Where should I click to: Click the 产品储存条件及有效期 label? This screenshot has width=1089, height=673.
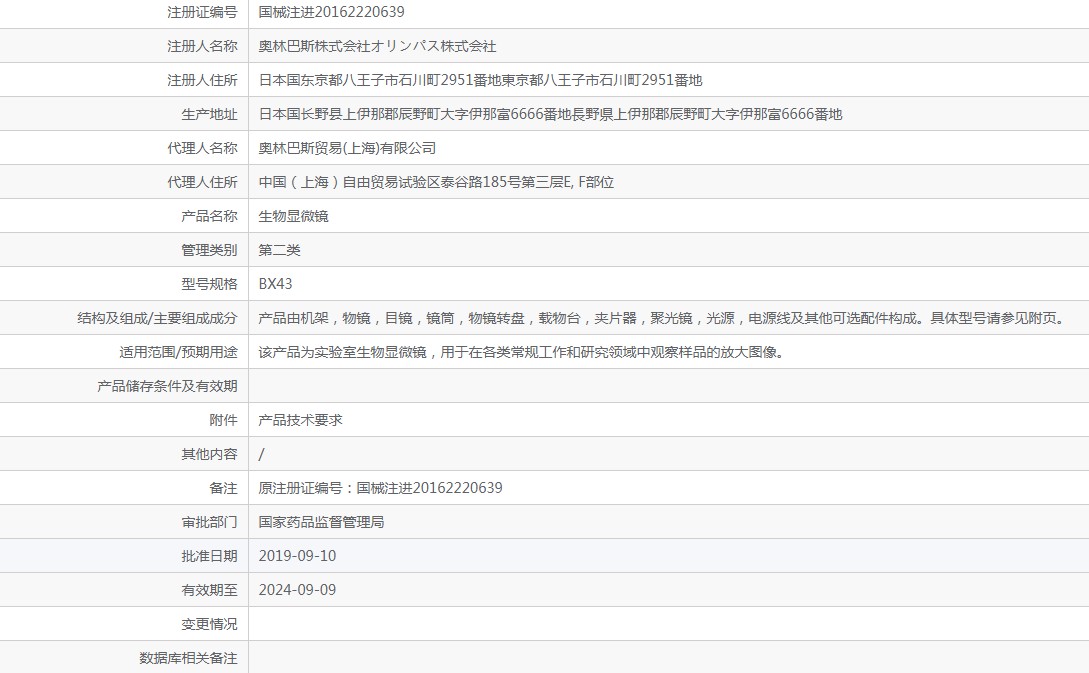pyautogui.click(x=167, y=386)
